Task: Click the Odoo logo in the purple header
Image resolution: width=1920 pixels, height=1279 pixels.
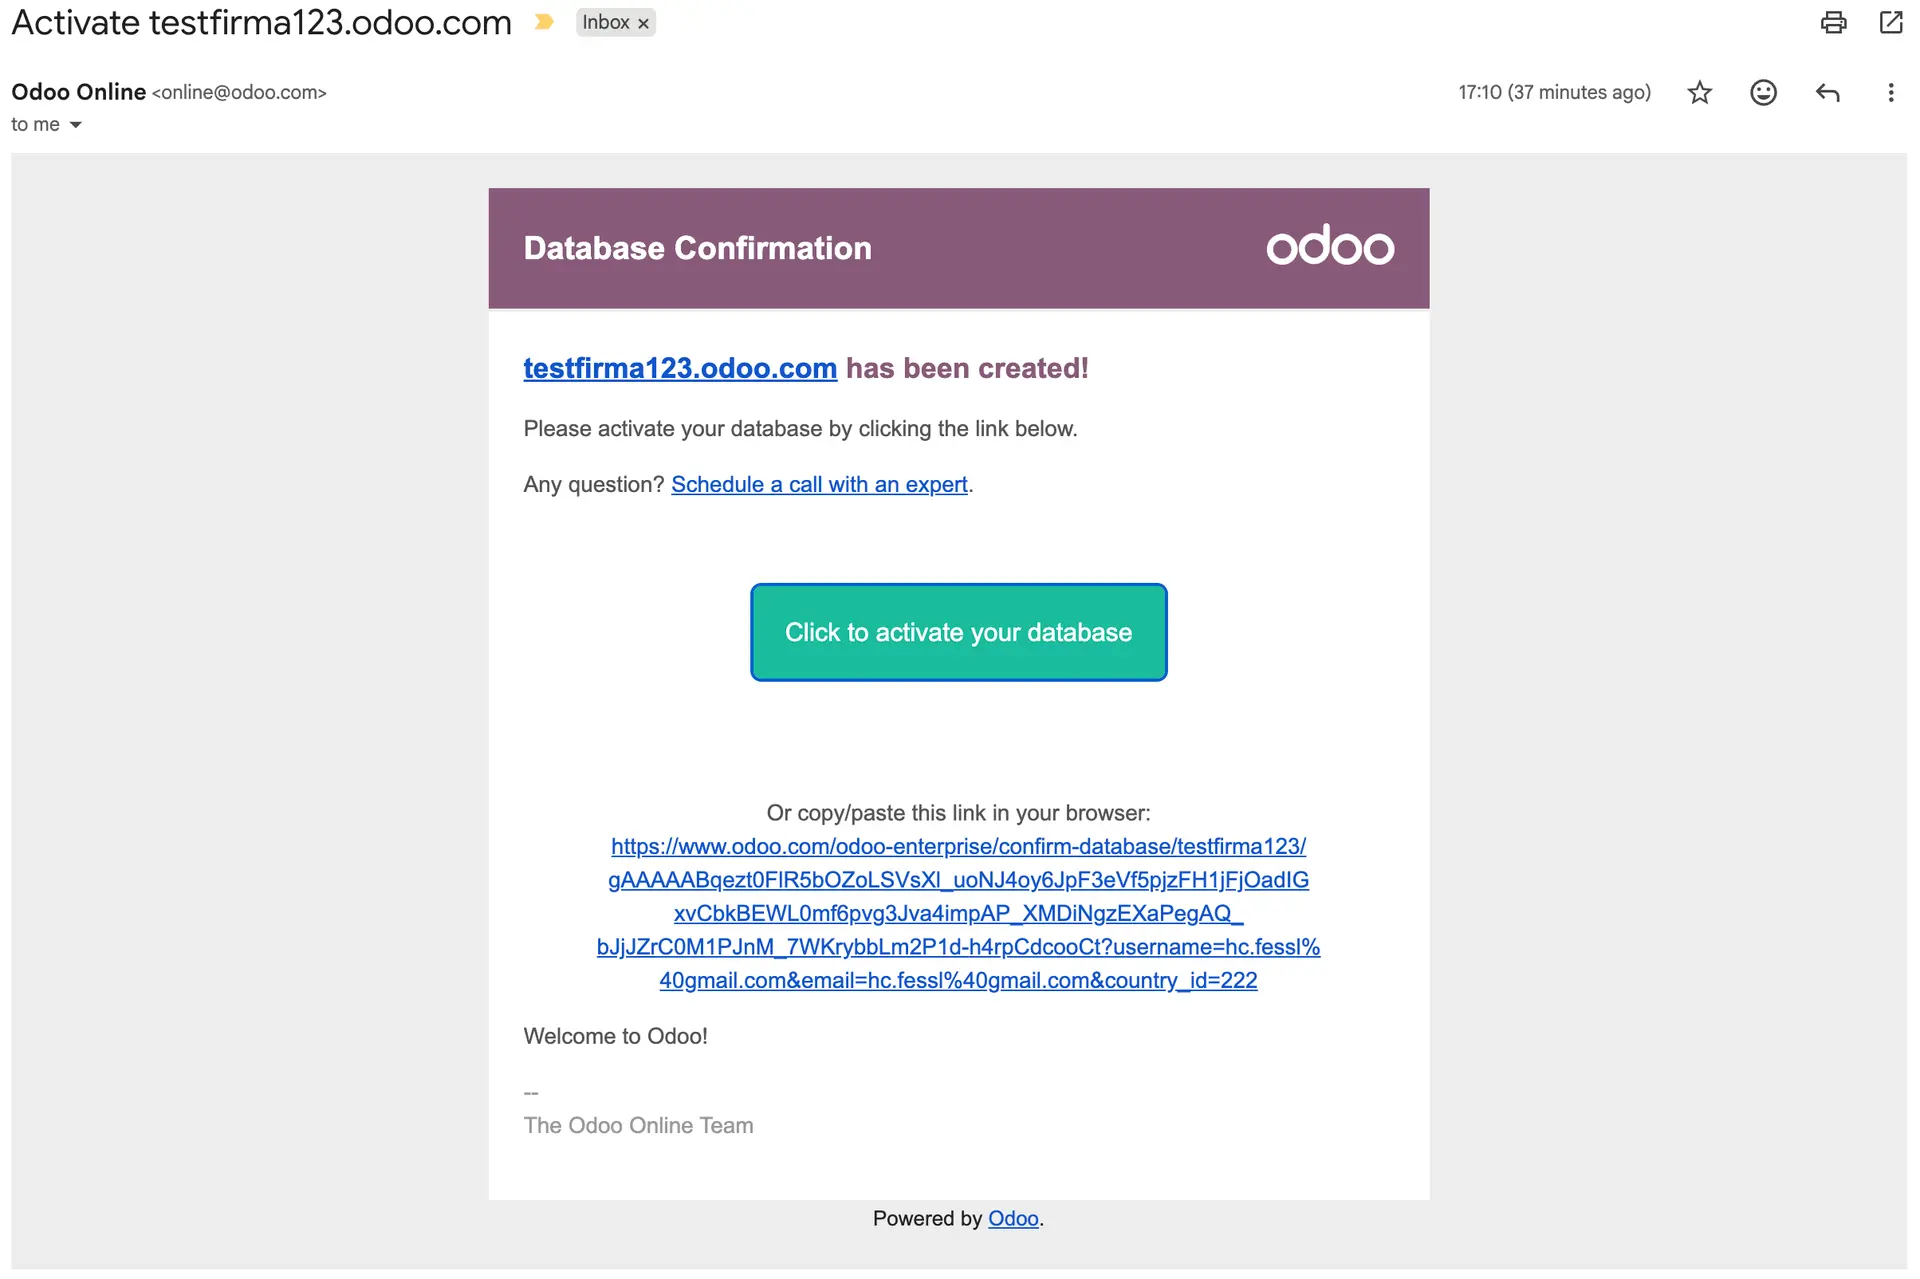Action: coord(1329,246)
